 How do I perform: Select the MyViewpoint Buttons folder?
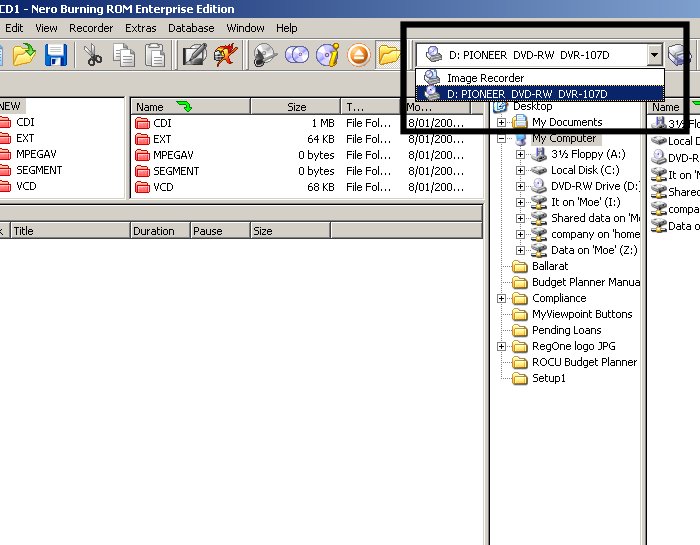582,314
